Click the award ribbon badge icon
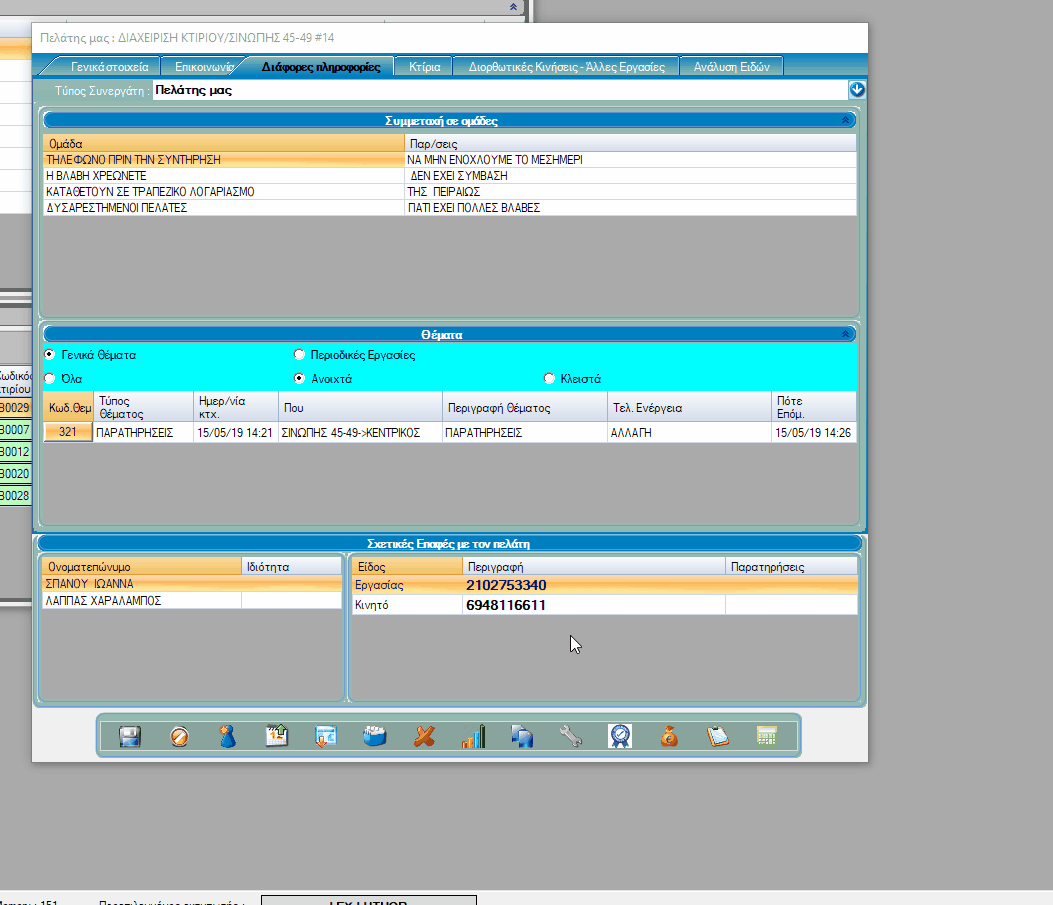This screenshot has width=1053, height=905. pos(620,737)
